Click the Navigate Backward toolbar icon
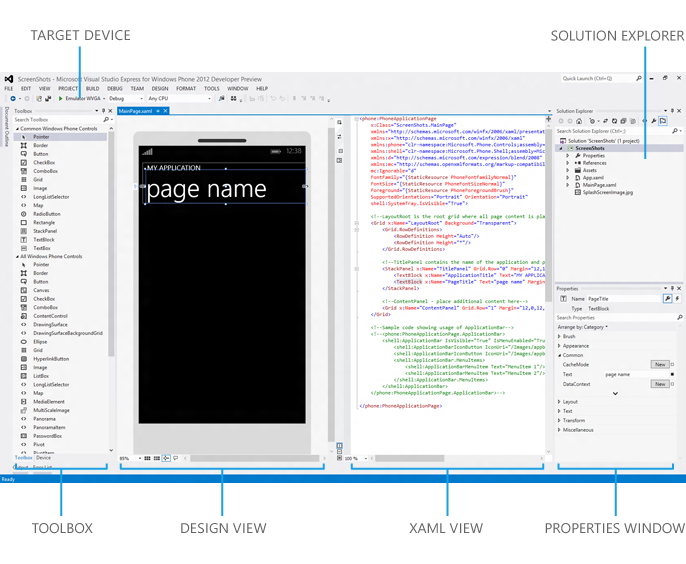 [13, 98]
